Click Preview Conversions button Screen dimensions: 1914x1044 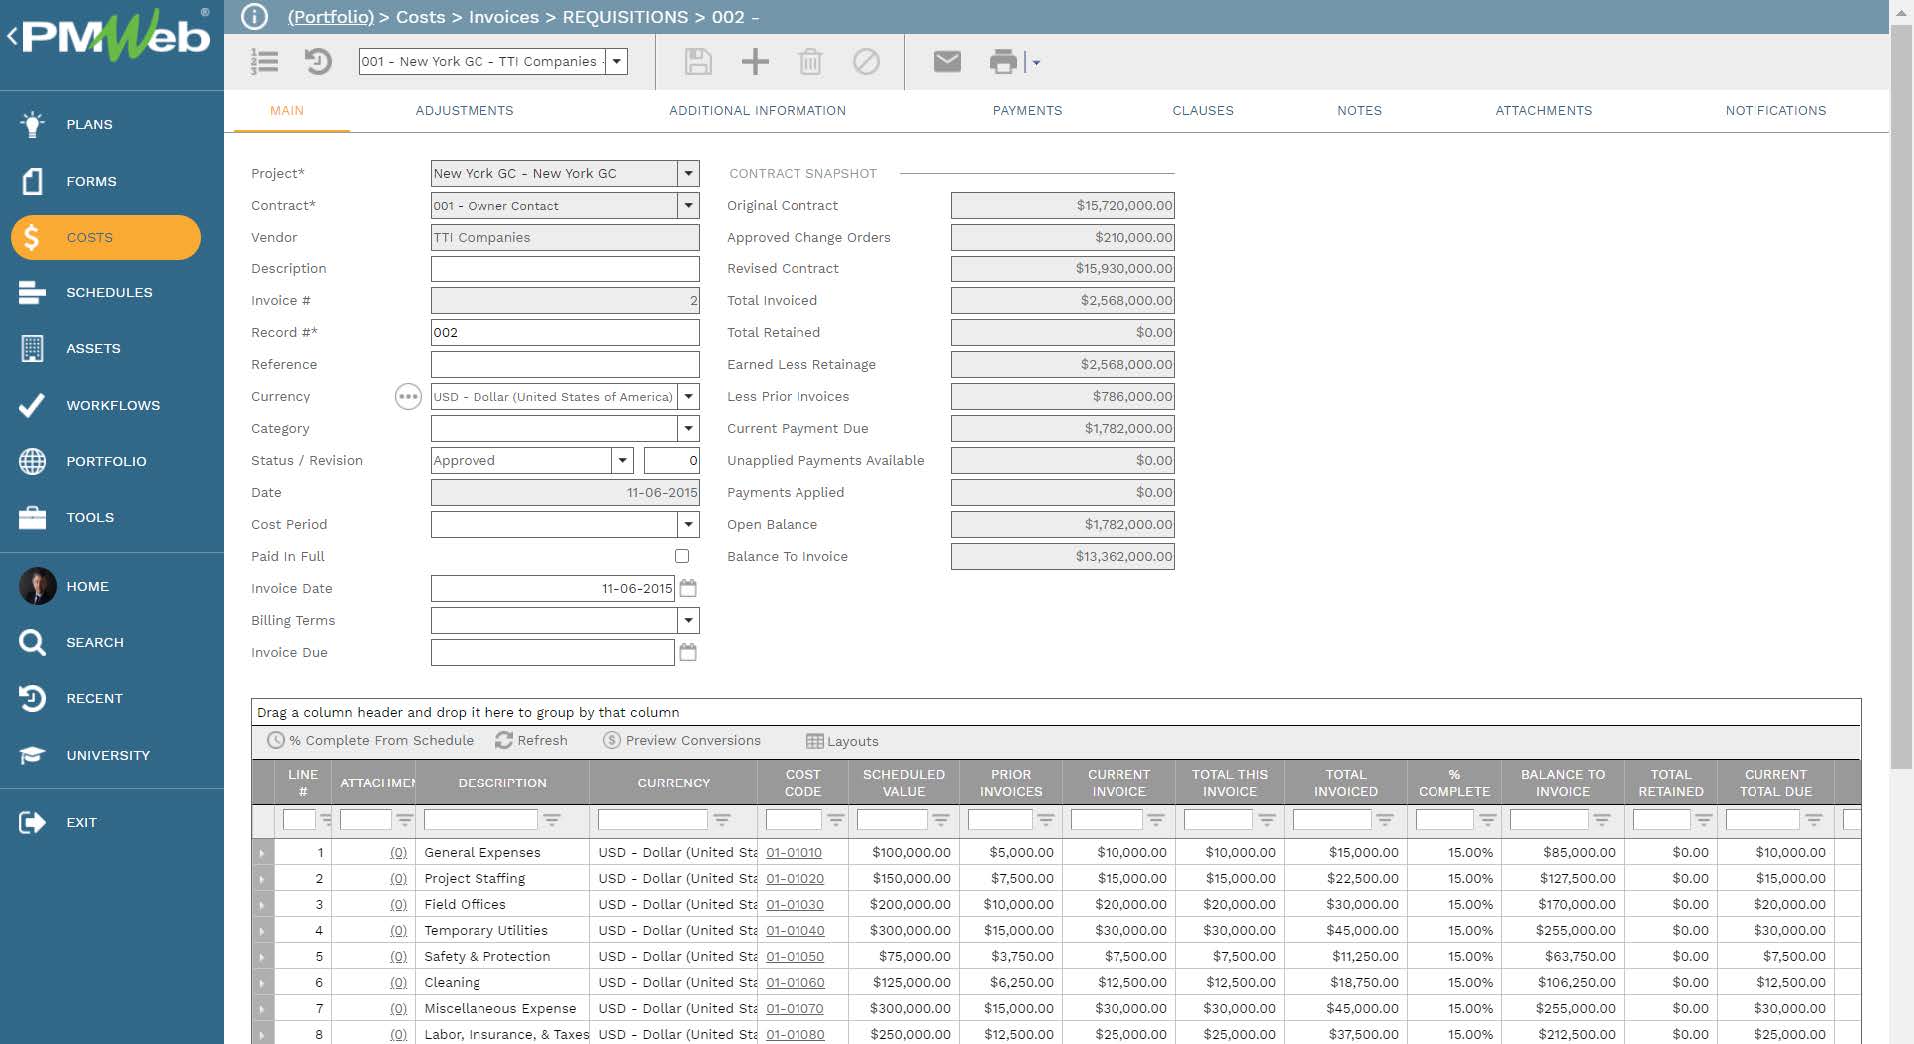682,741
